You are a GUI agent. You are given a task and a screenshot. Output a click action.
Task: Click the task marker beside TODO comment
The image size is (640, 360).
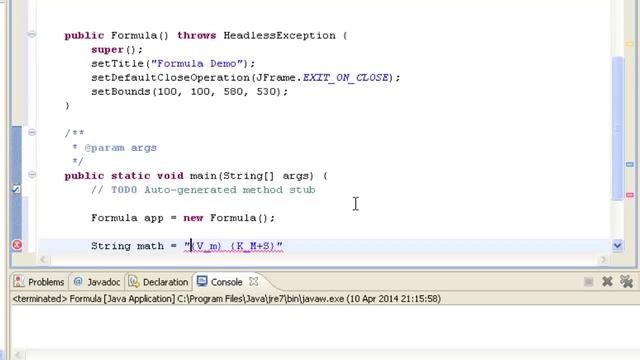point(16,189)
